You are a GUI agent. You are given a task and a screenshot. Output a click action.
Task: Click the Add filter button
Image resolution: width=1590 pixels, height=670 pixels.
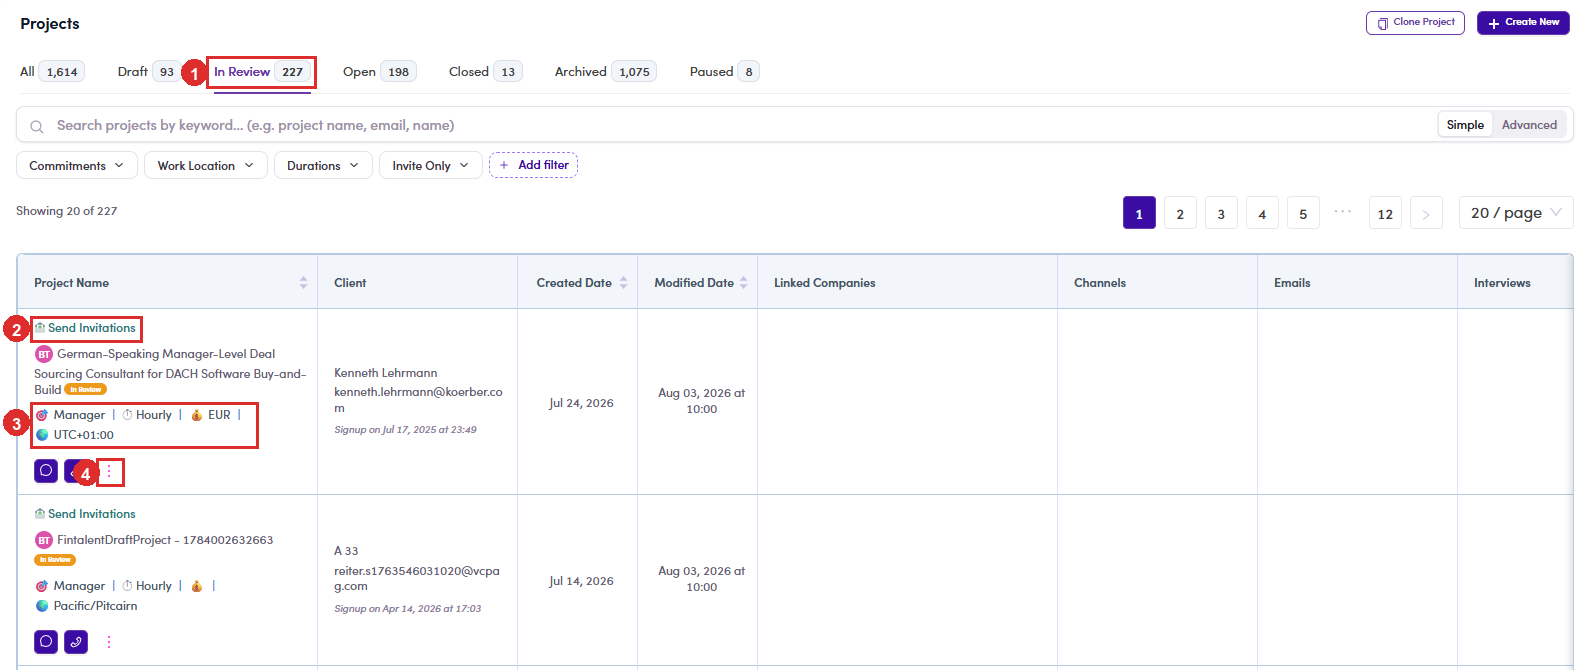tap(533, 165)
